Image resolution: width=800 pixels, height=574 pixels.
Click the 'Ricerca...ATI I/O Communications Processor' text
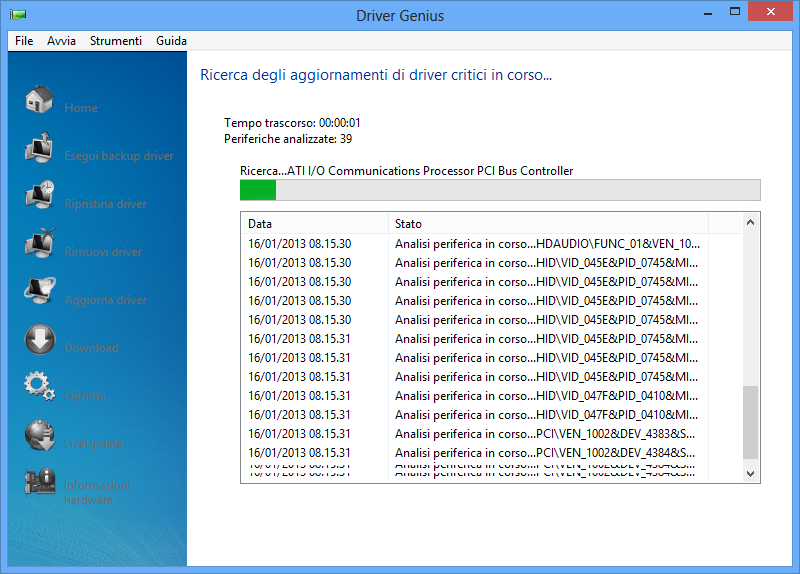(x=407, y=171)
